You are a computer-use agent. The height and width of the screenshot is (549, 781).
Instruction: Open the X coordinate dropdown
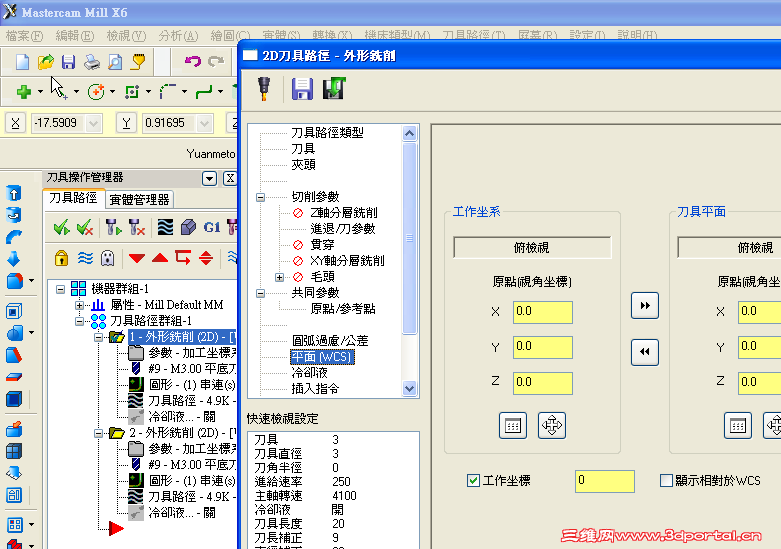(x=94, y=123)
